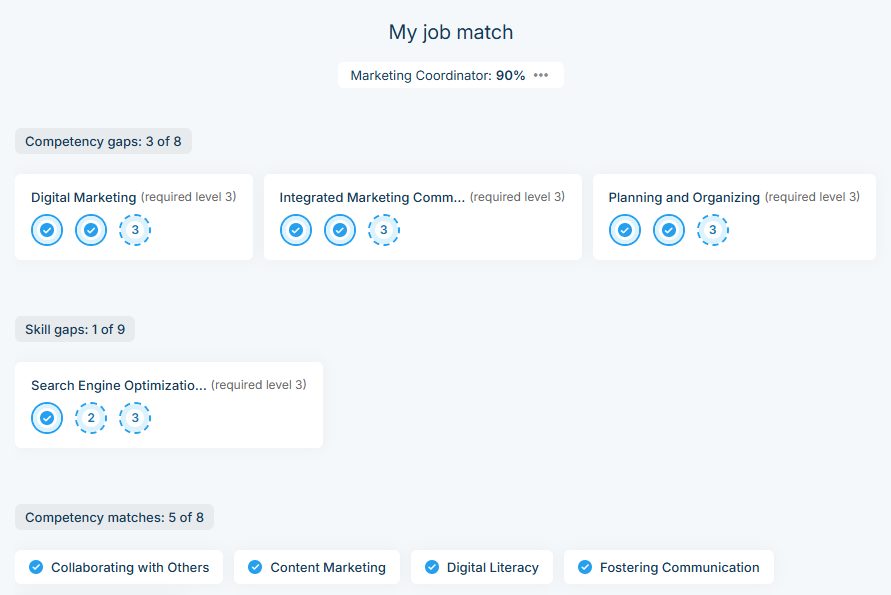The height and width of the screenshot is (595, 891).
Task: Click the first achieved checkmark in Planning and Organizing
Action: point(624,230)
